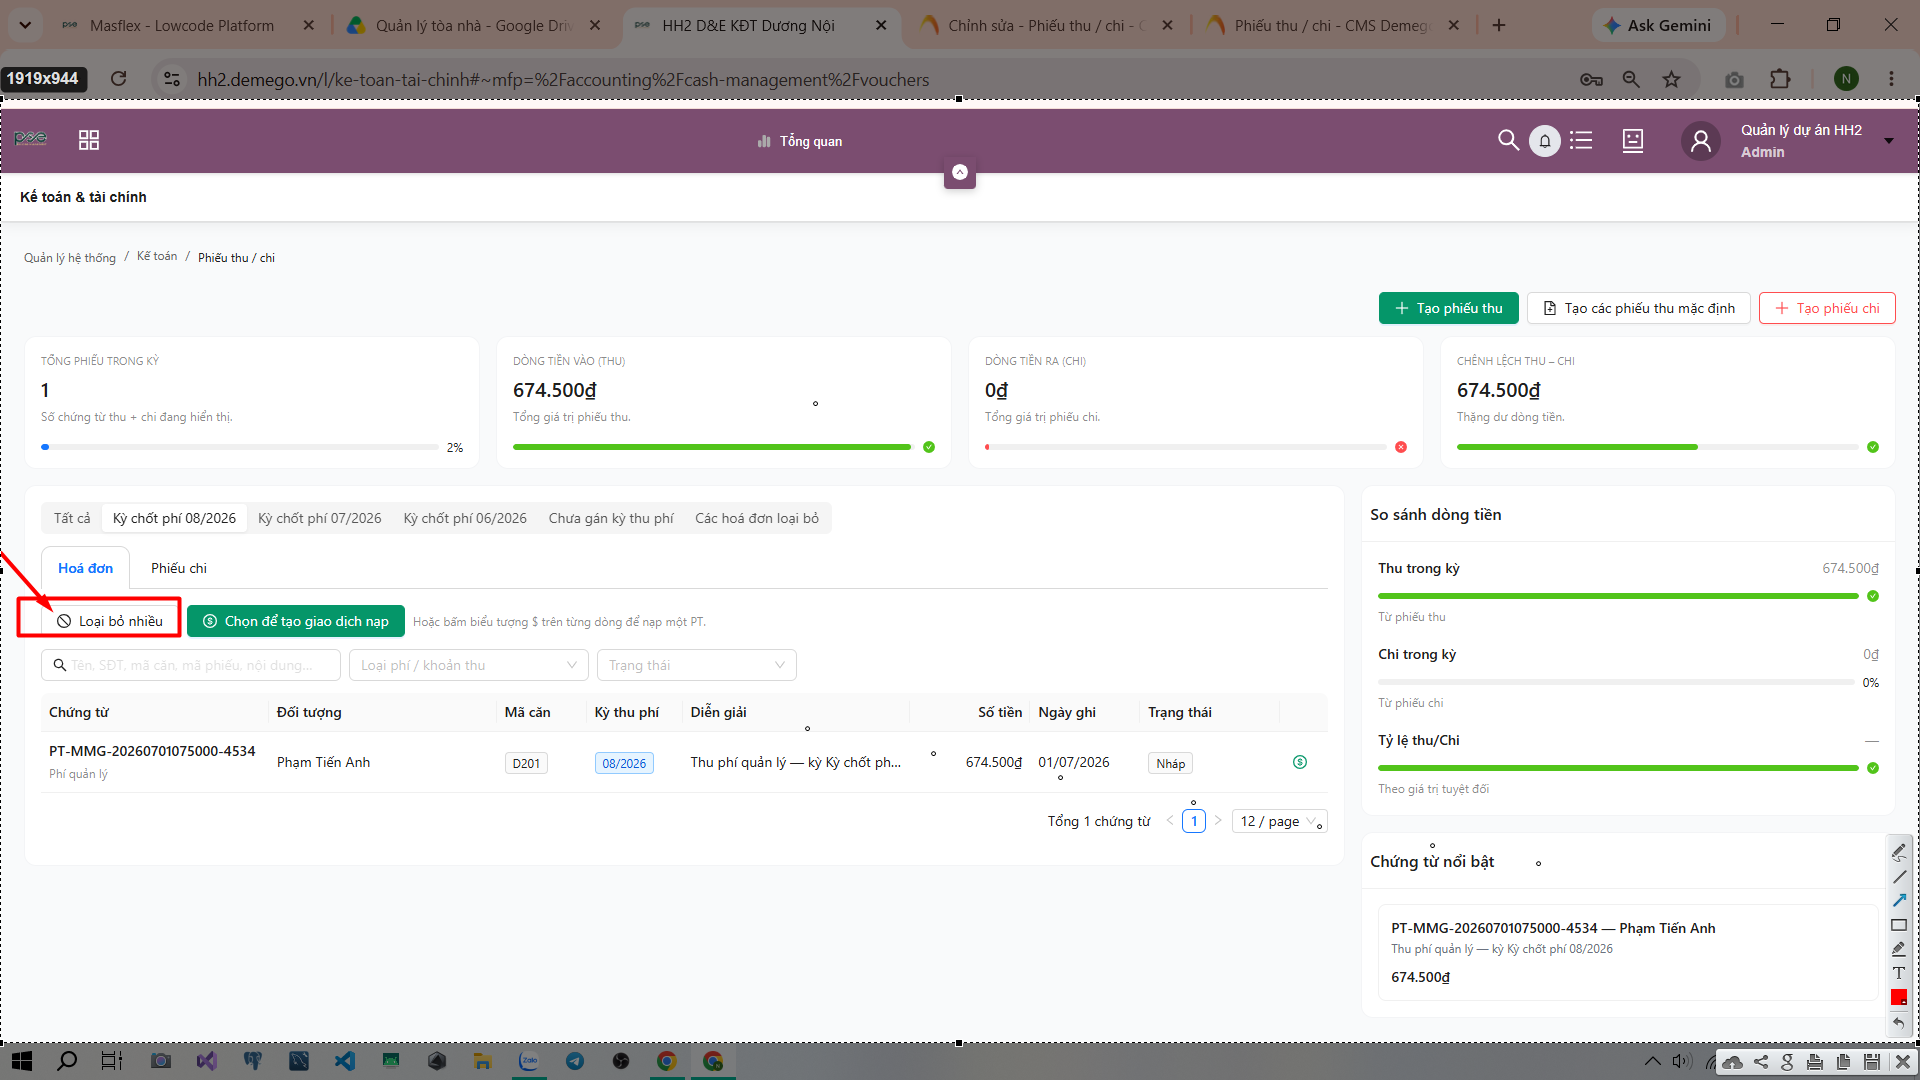Open the Trạng thái filter dropdown
The width and height of the screenshot is (1920, 1080).
[x=696, y=665]
